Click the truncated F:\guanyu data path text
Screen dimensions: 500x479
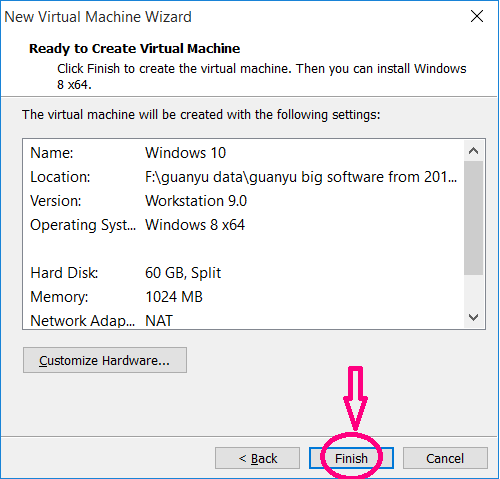301,177
